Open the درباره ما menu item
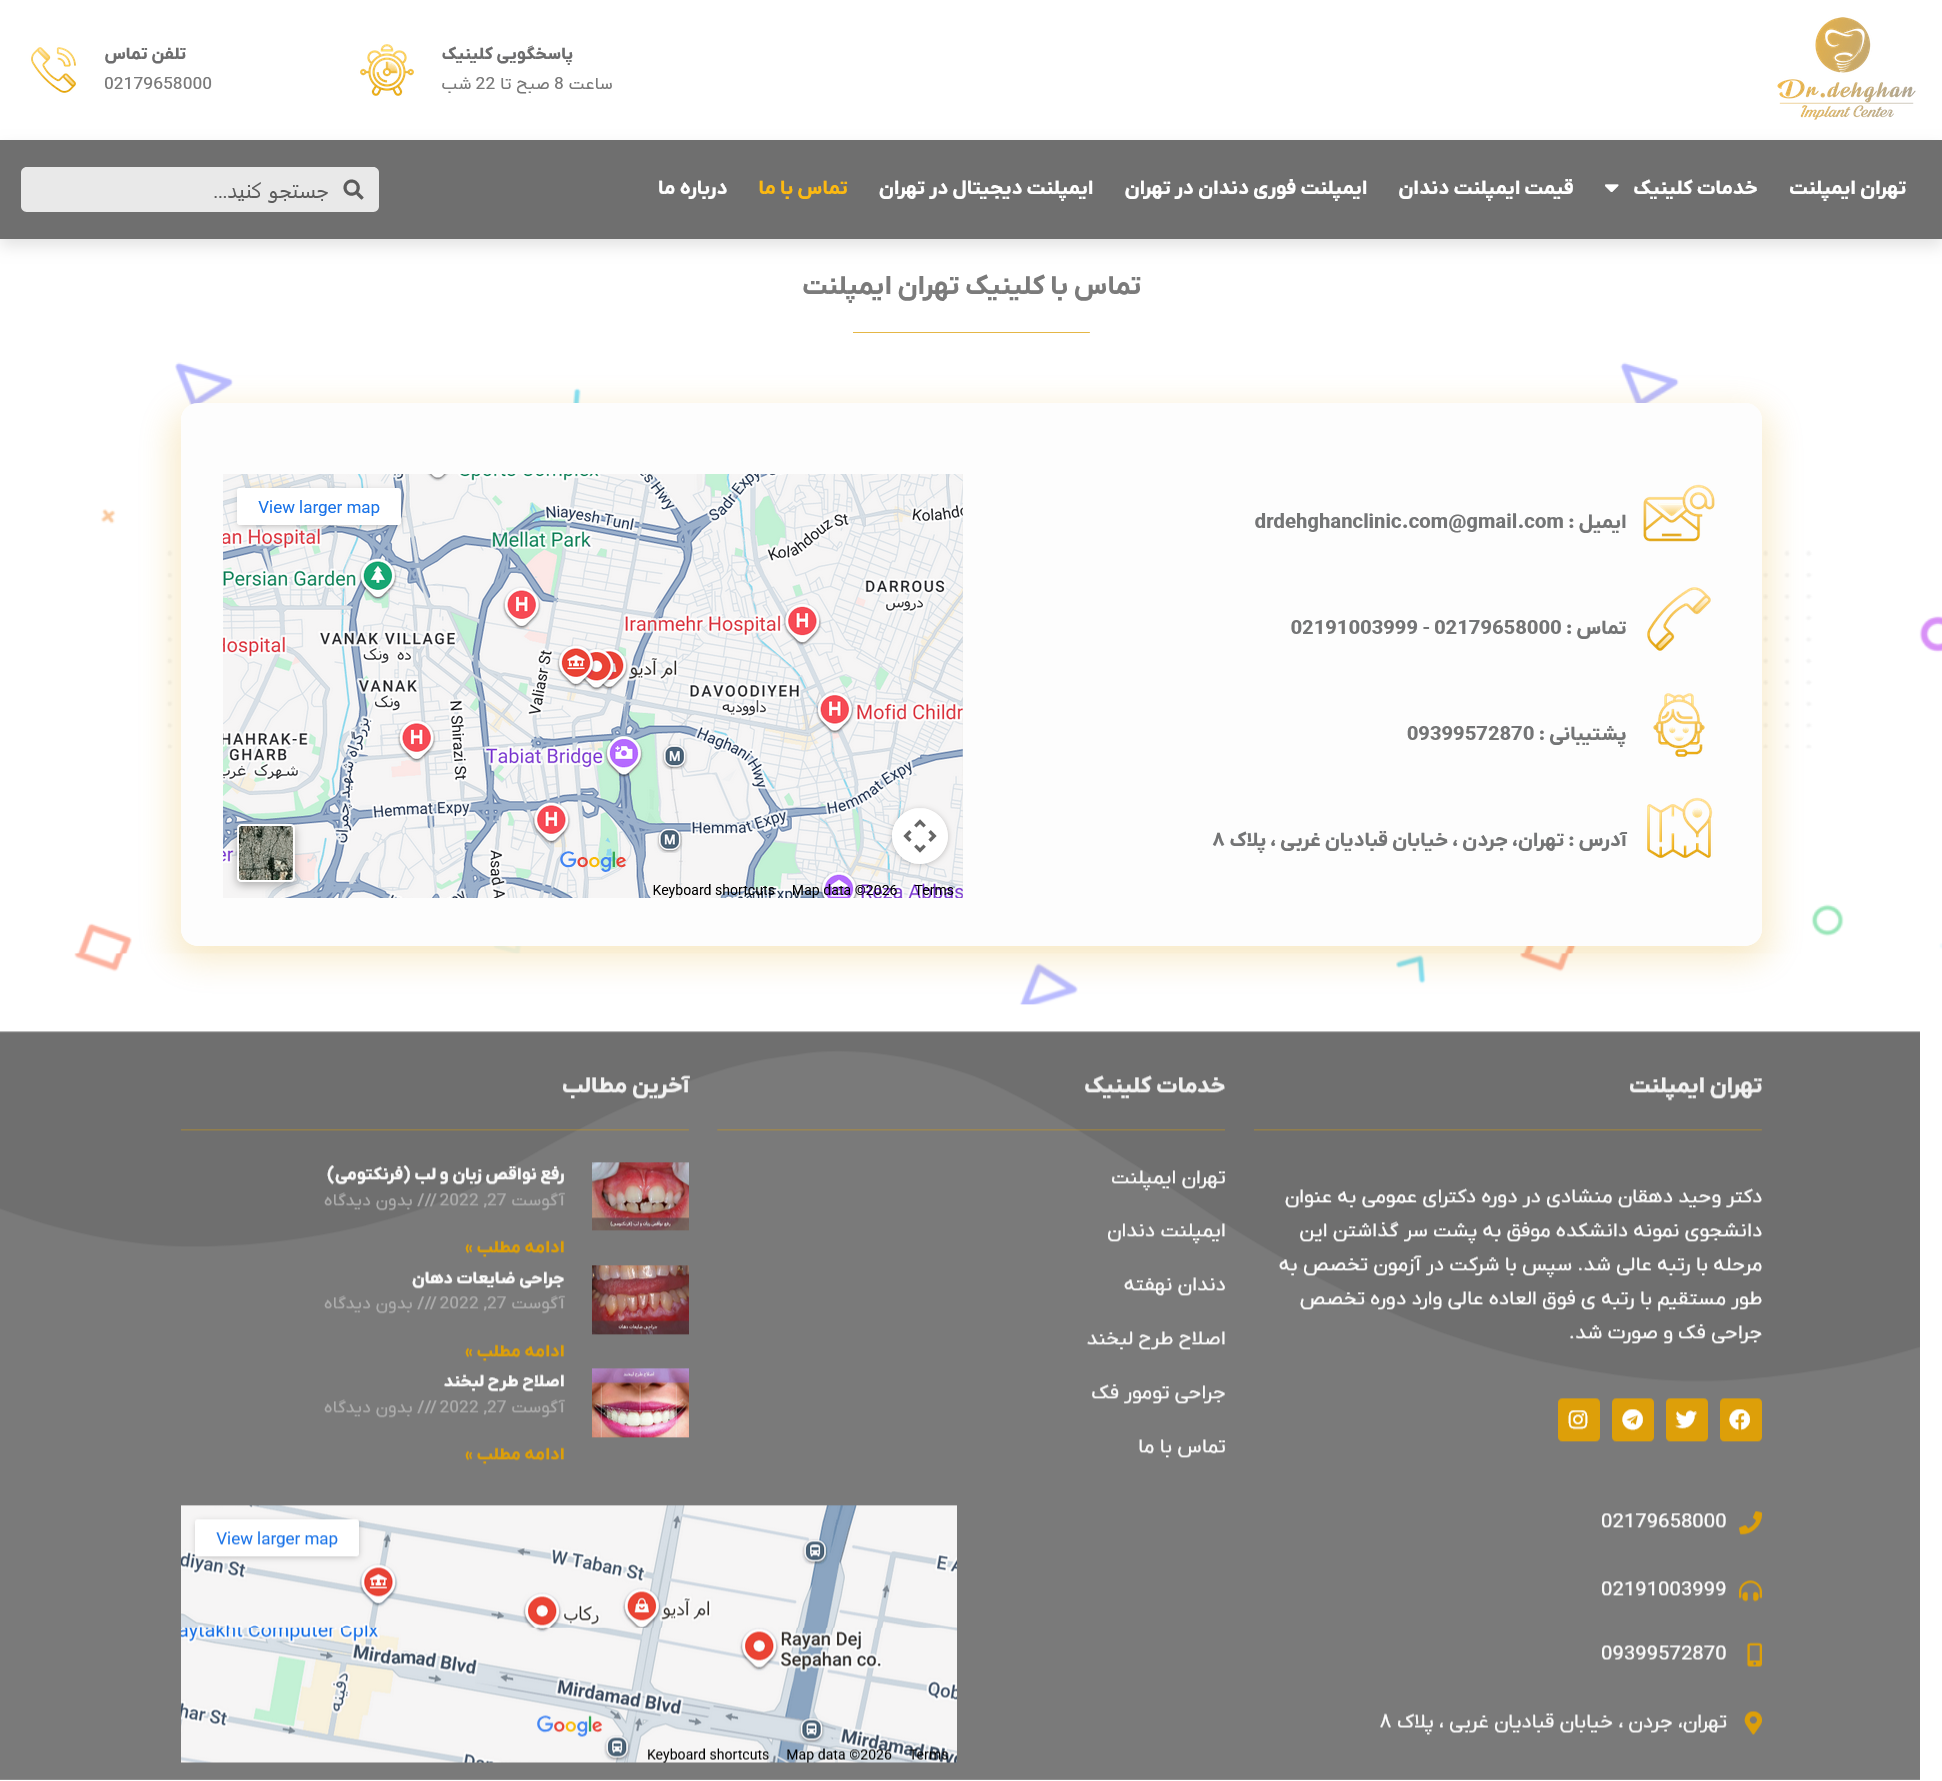The image size is (1942, 1781). pos(692,188)
